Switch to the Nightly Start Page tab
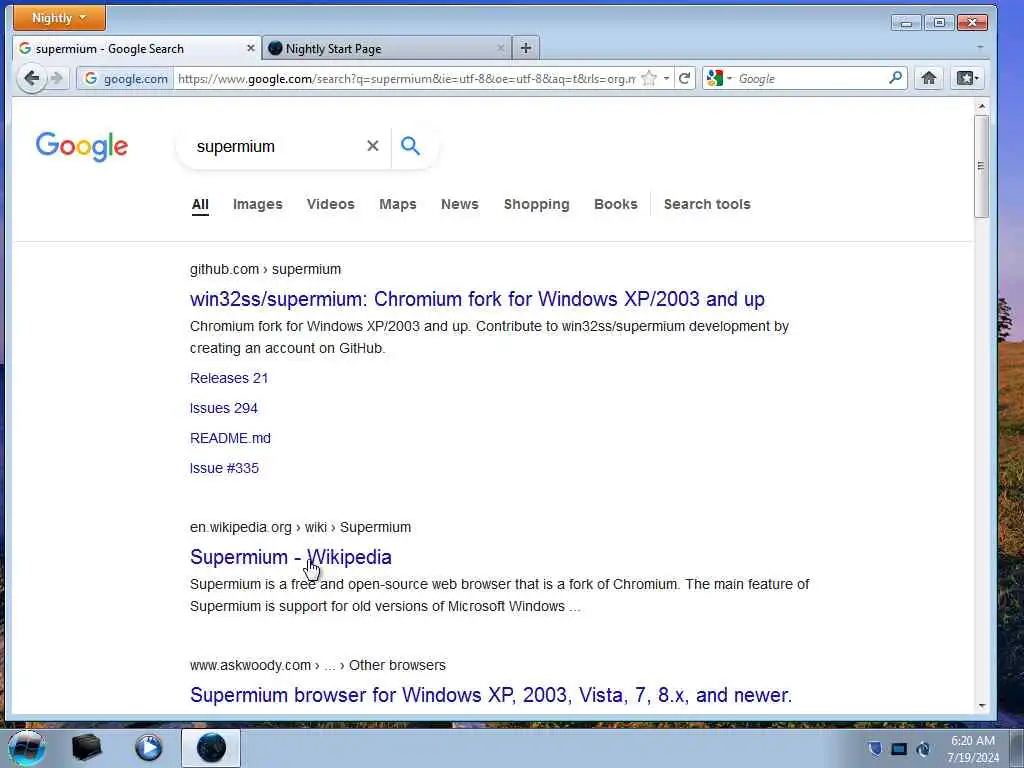Screen dimensions: 1024x768 point(387,48)
